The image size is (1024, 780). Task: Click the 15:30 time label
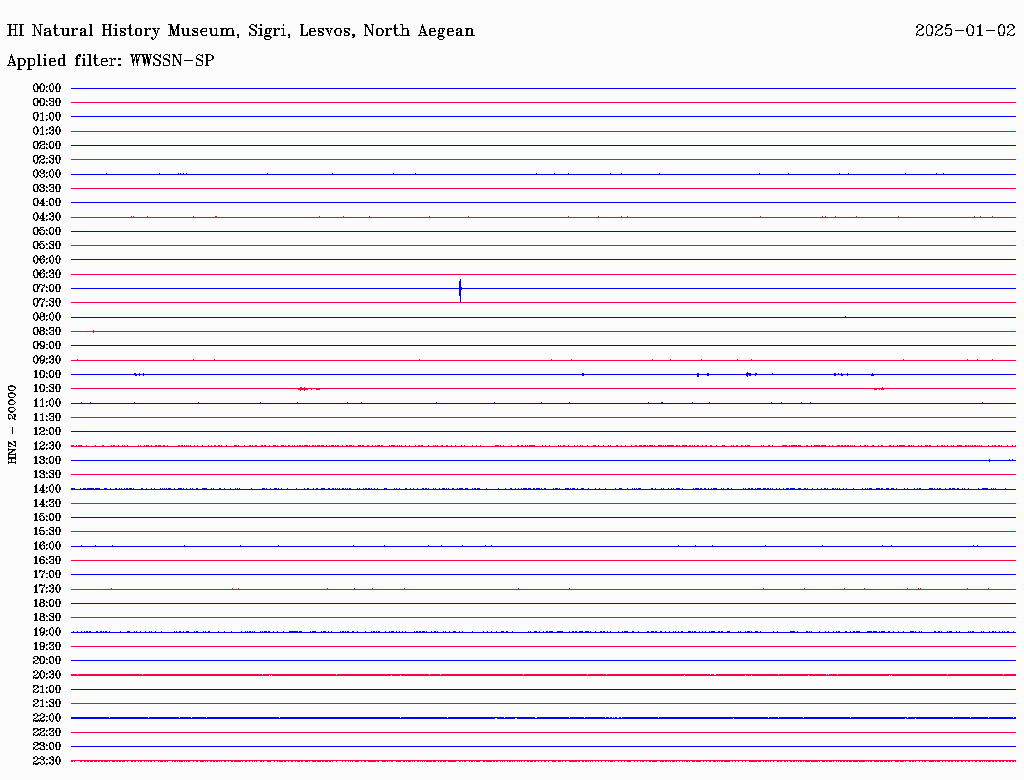click(x=47, y=532)
